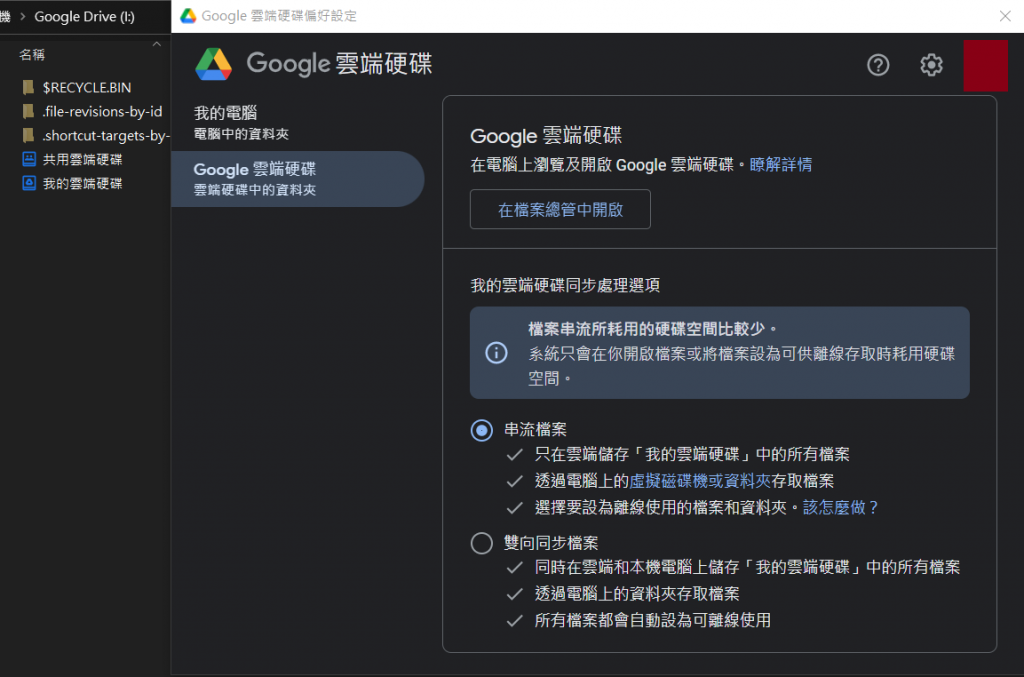Open the help question mark icon
Image resolution: width=1024 pixels, height=677 pixels.
[878, 65]
